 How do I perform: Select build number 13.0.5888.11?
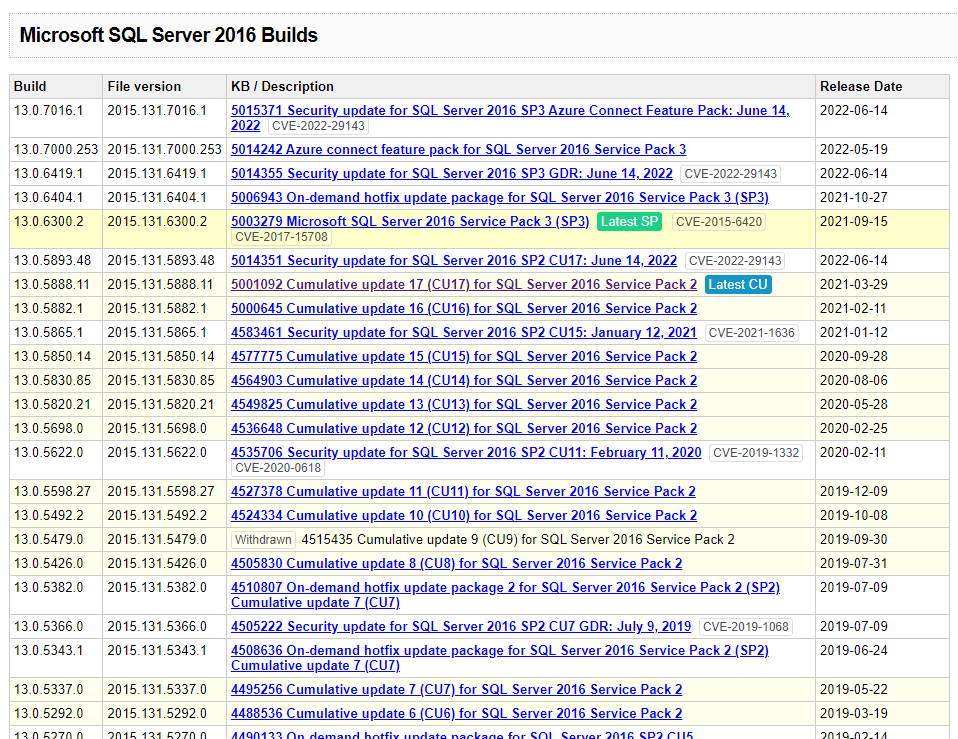(52, 285)
